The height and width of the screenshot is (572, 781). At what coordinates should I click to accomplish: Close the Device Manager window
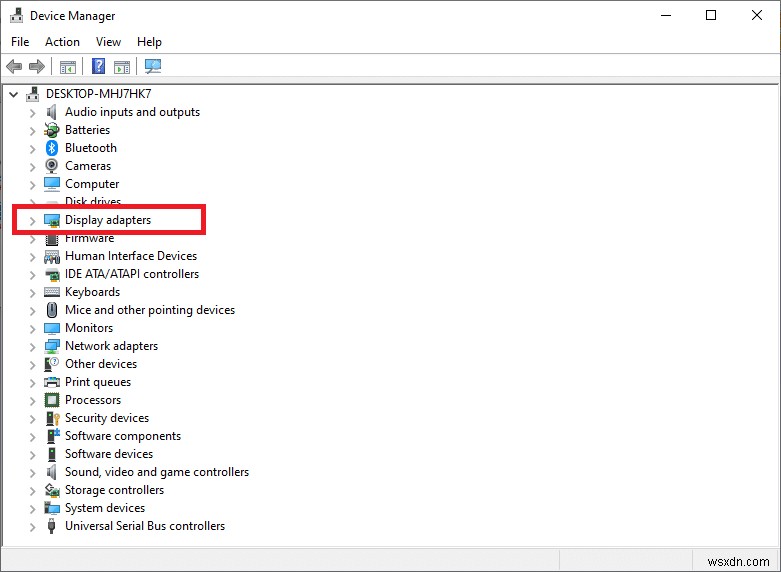[x=757, y=15]
